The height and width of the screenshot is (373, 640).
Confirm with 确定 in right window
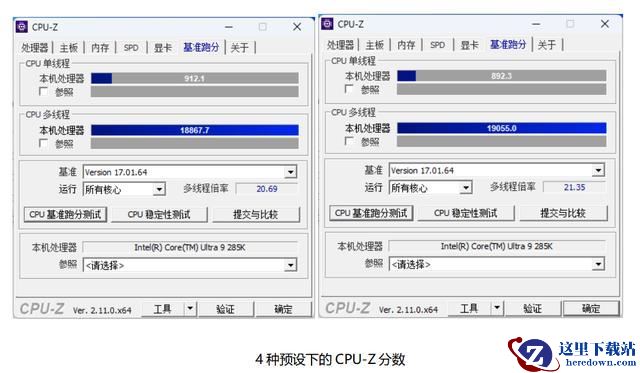tap(591, 308)
